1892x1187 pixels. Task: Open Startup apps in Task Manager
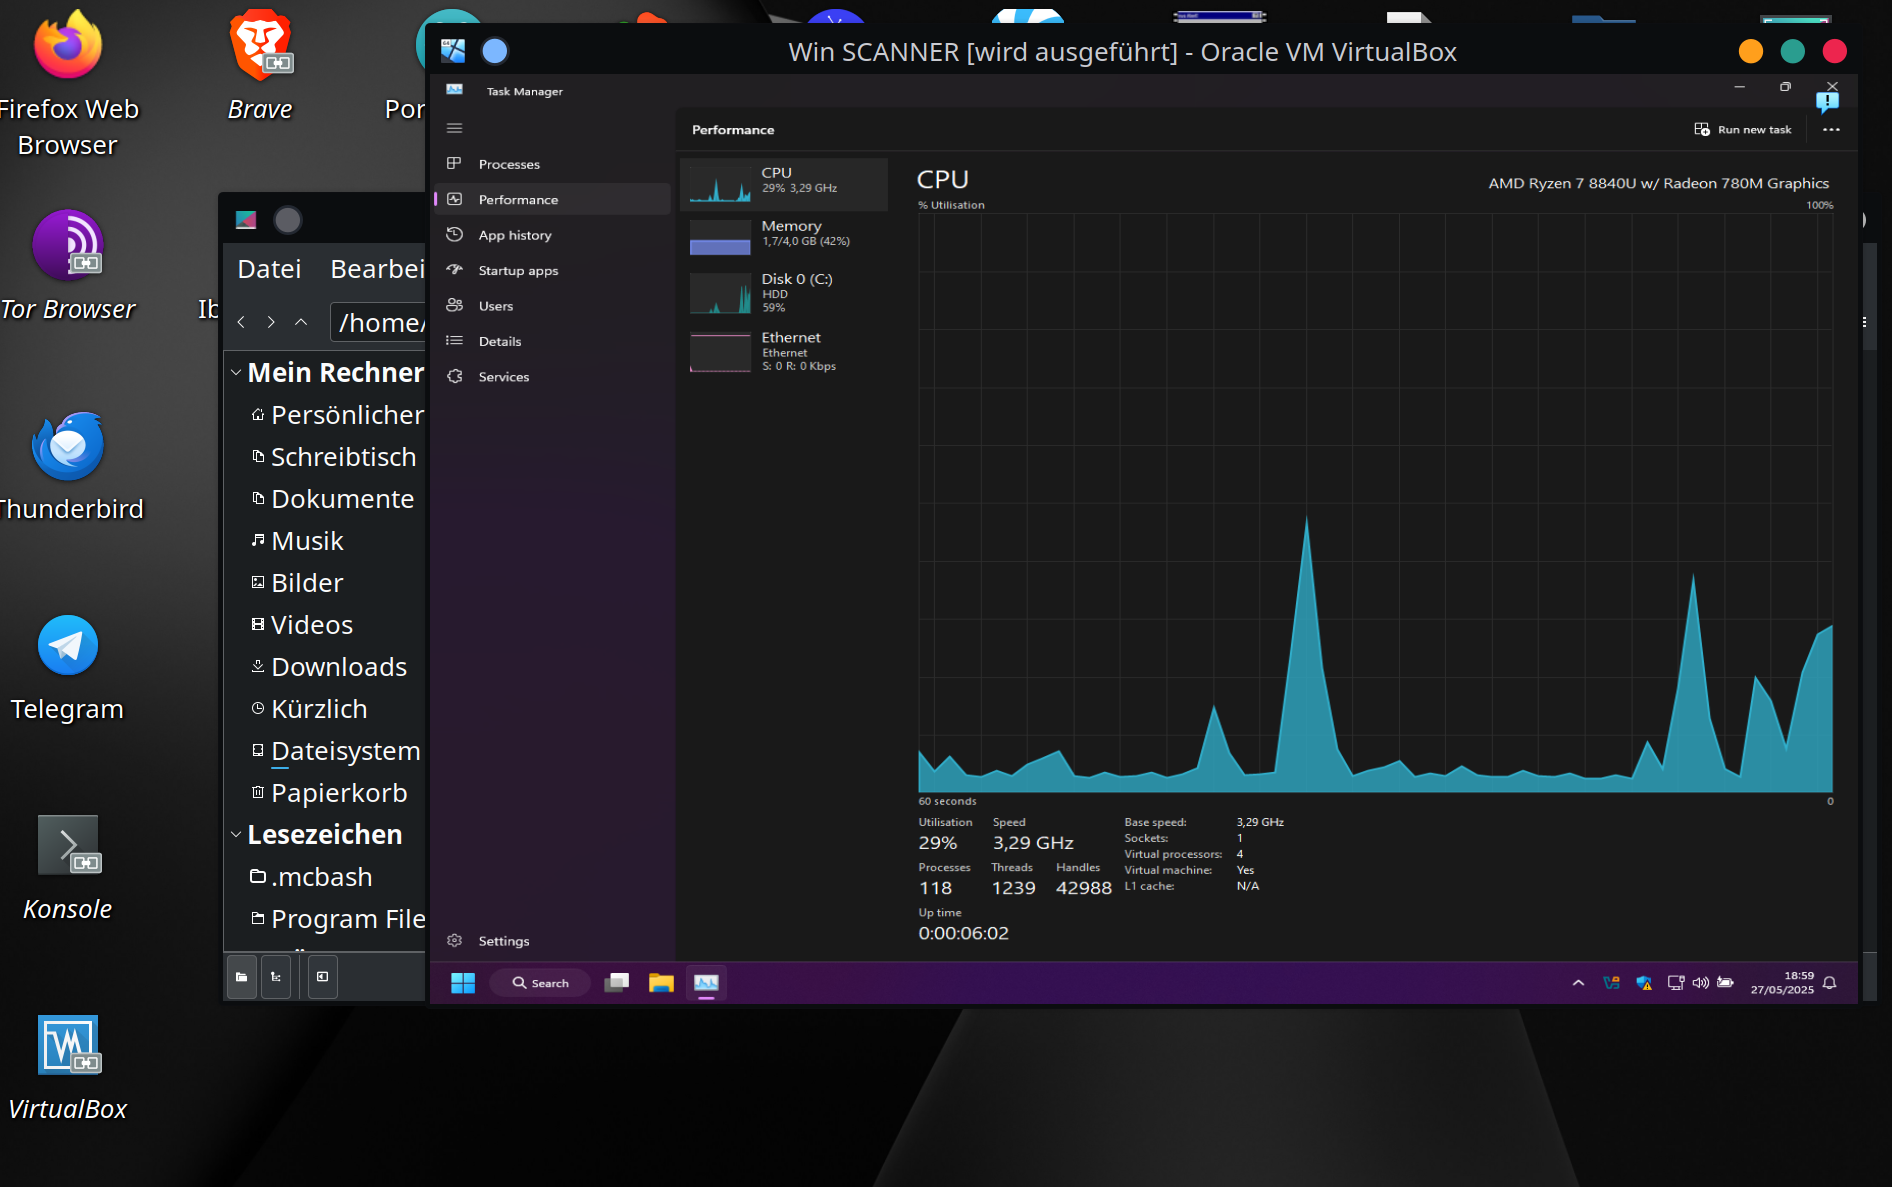[x=552, y=270]
